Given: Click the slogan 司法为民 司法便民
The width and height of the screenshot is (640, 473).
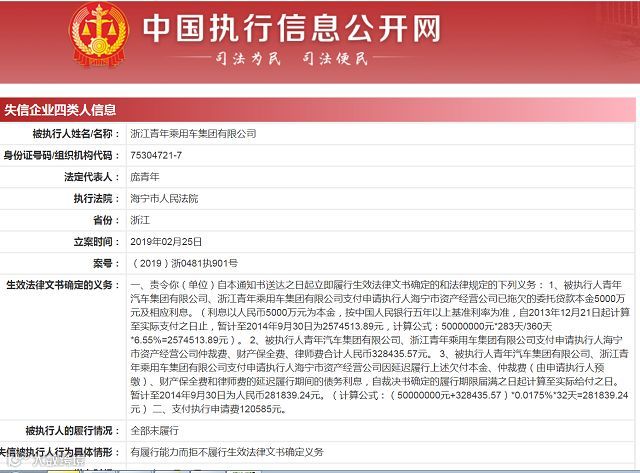Looking at the screenshot, I should [x=292, y=59].
